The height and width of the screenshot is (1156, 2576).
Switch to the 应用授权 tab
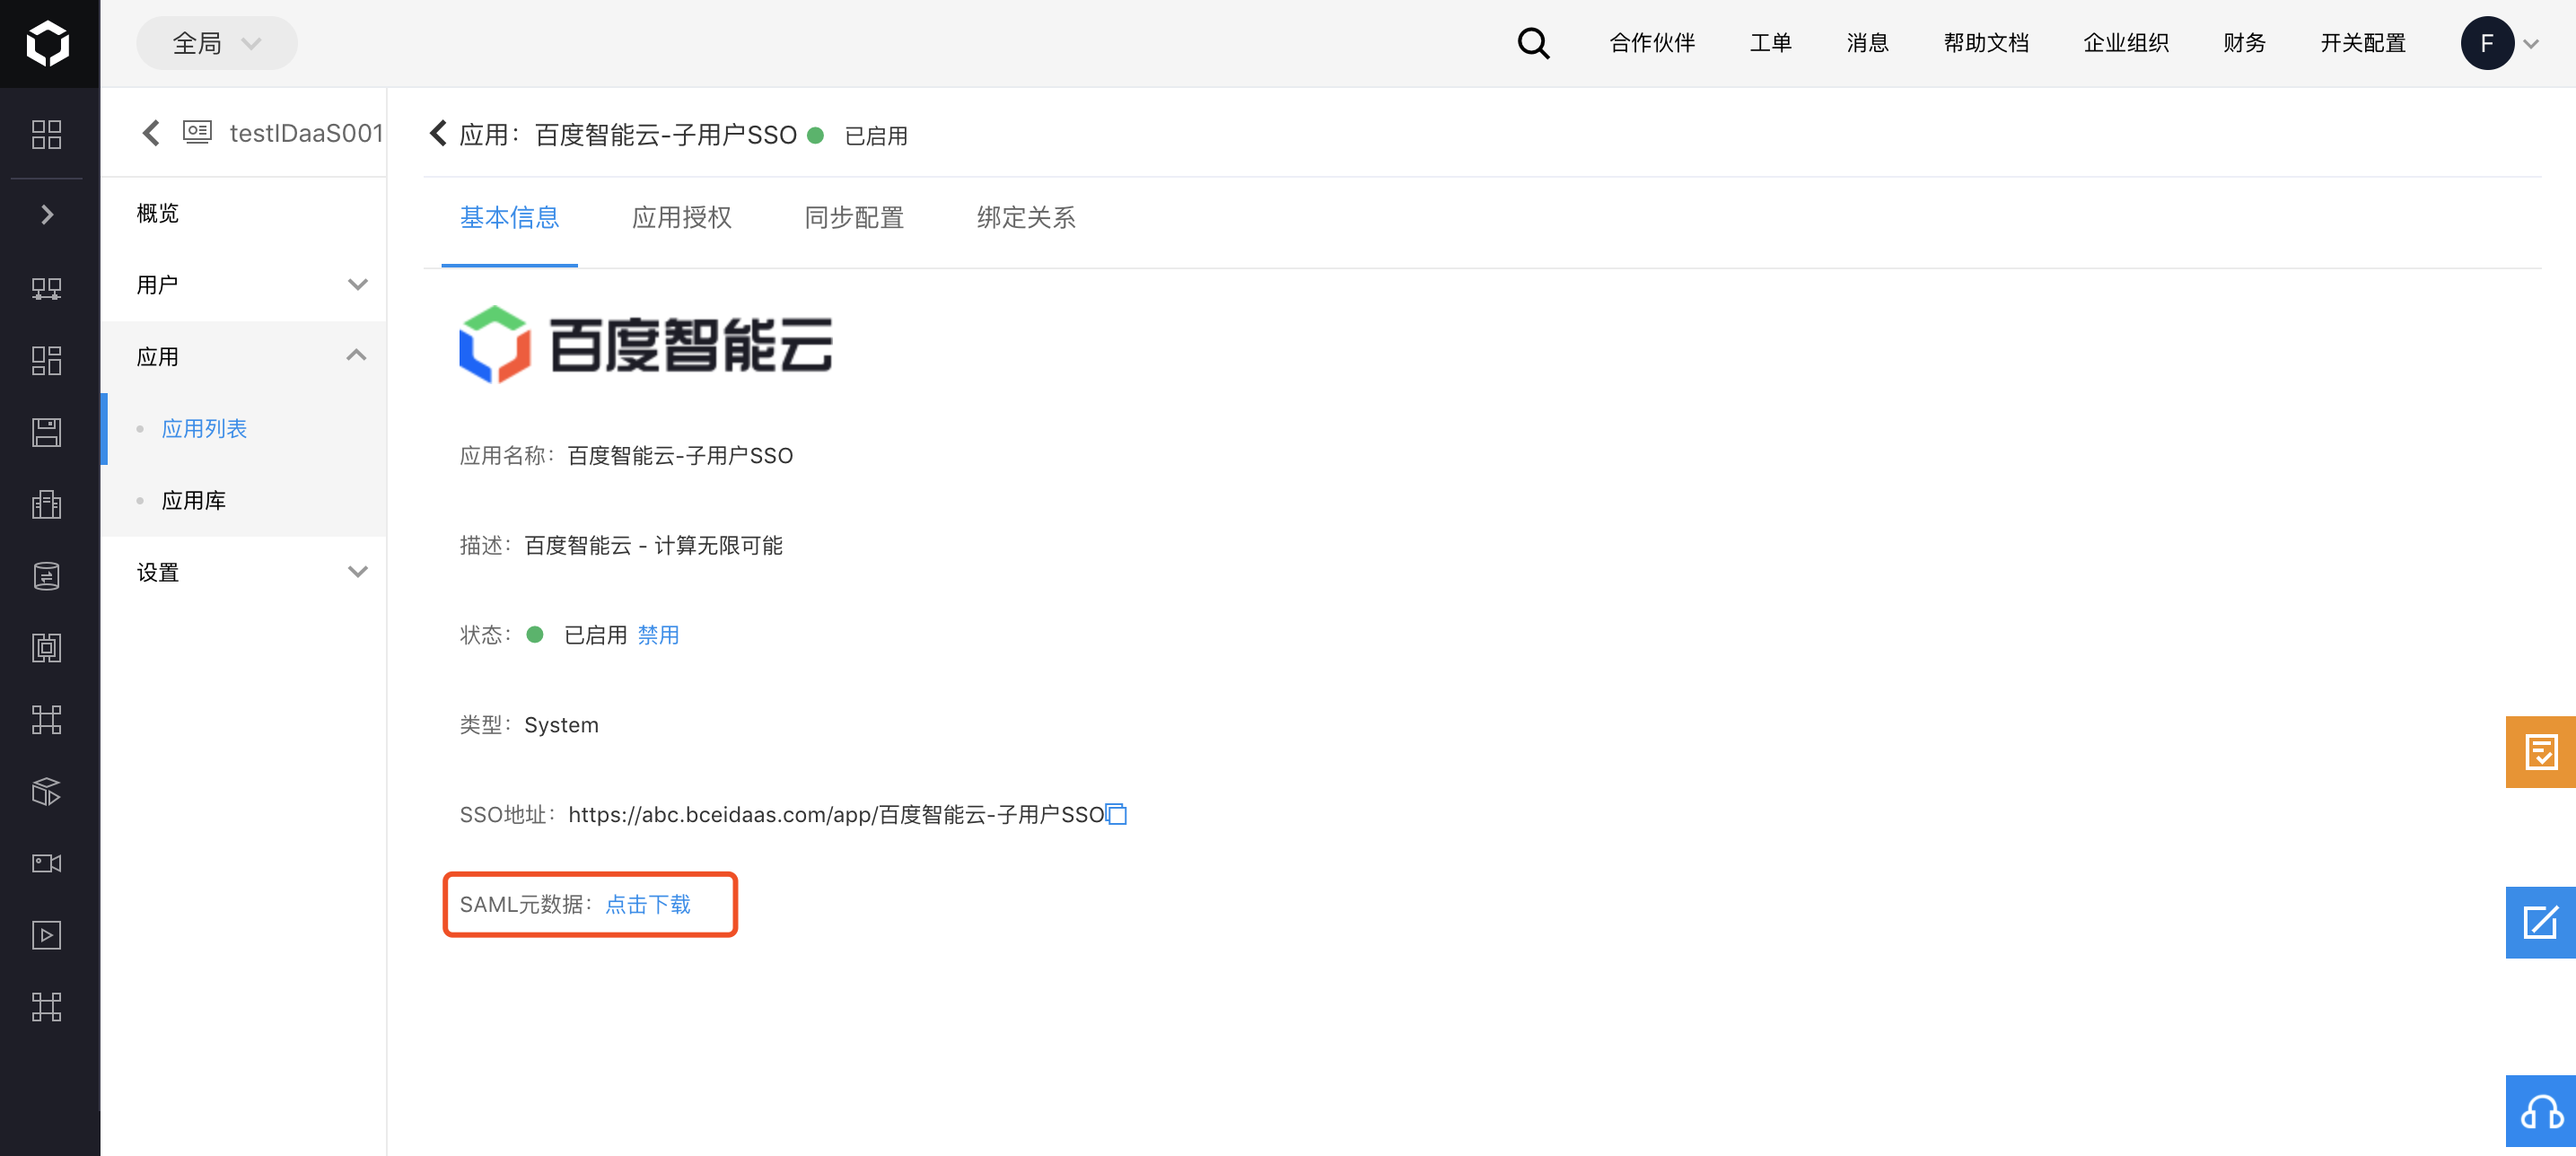[681, 217]
